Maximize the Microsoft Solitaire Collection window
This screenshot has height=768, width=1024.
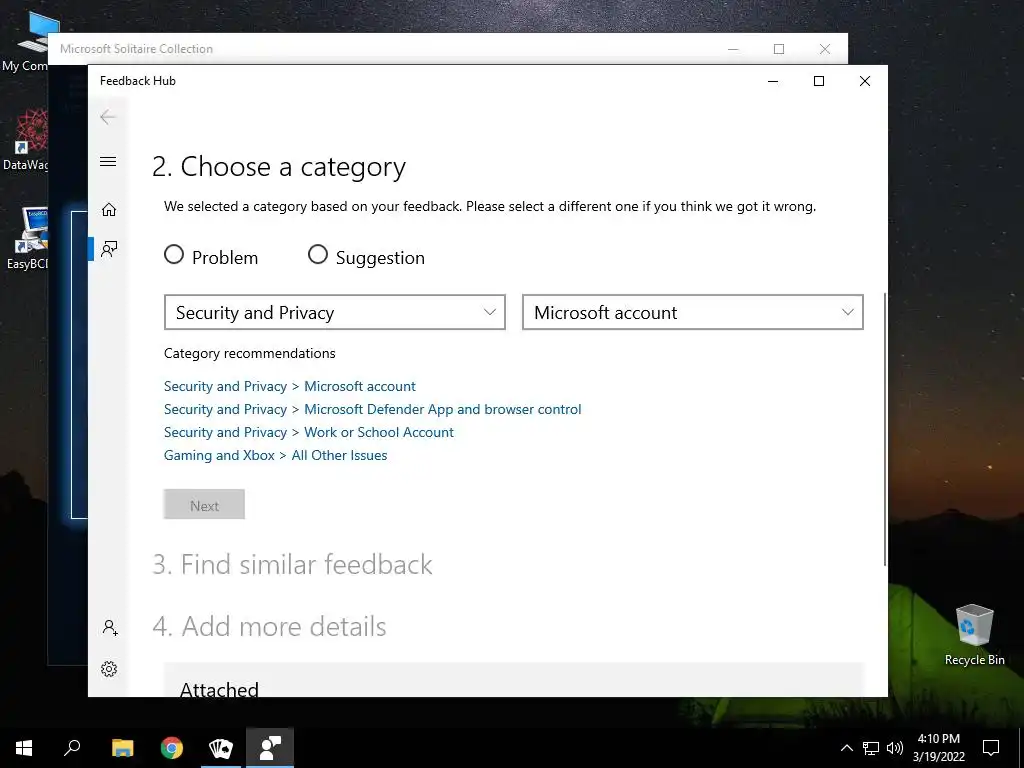(x=778, y=49)
